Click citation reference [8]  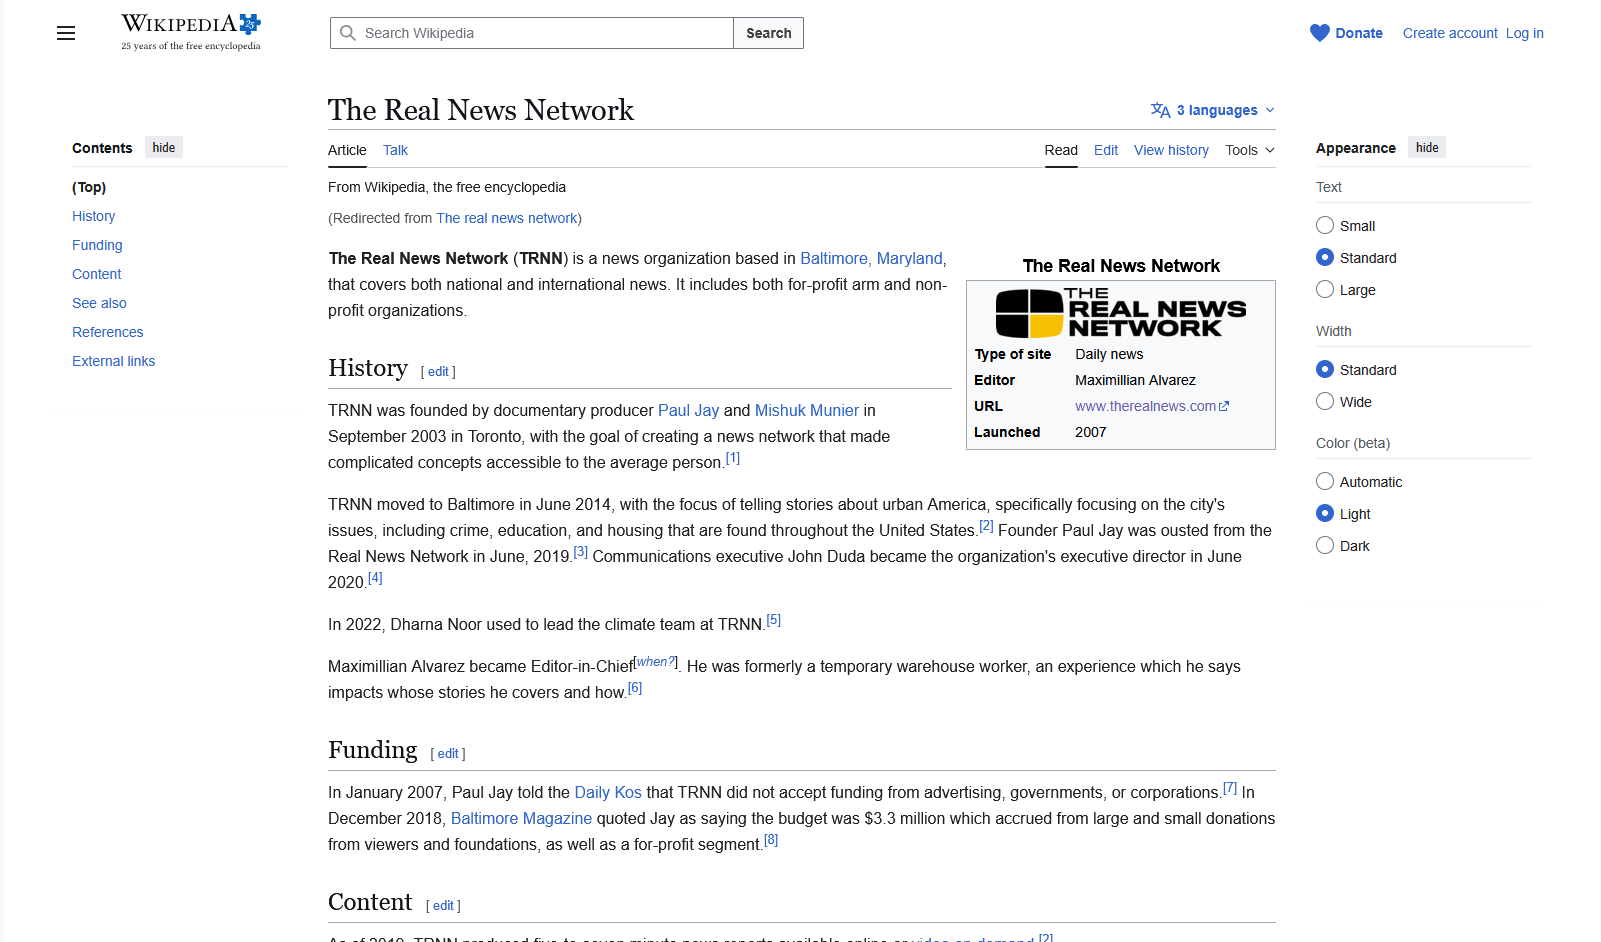click(771, 840)
